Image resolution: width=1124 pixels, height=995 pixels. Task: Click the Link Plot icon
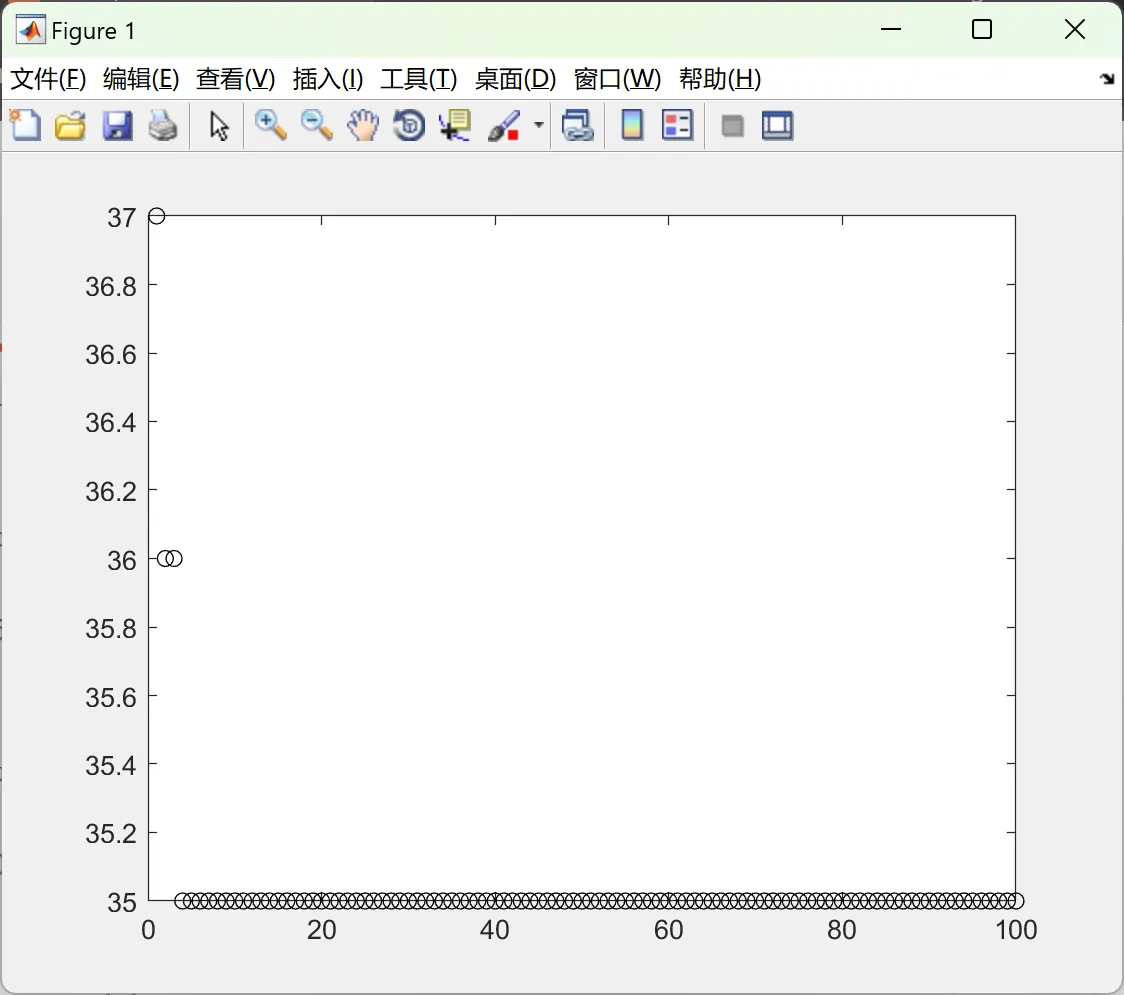[578, 125]
